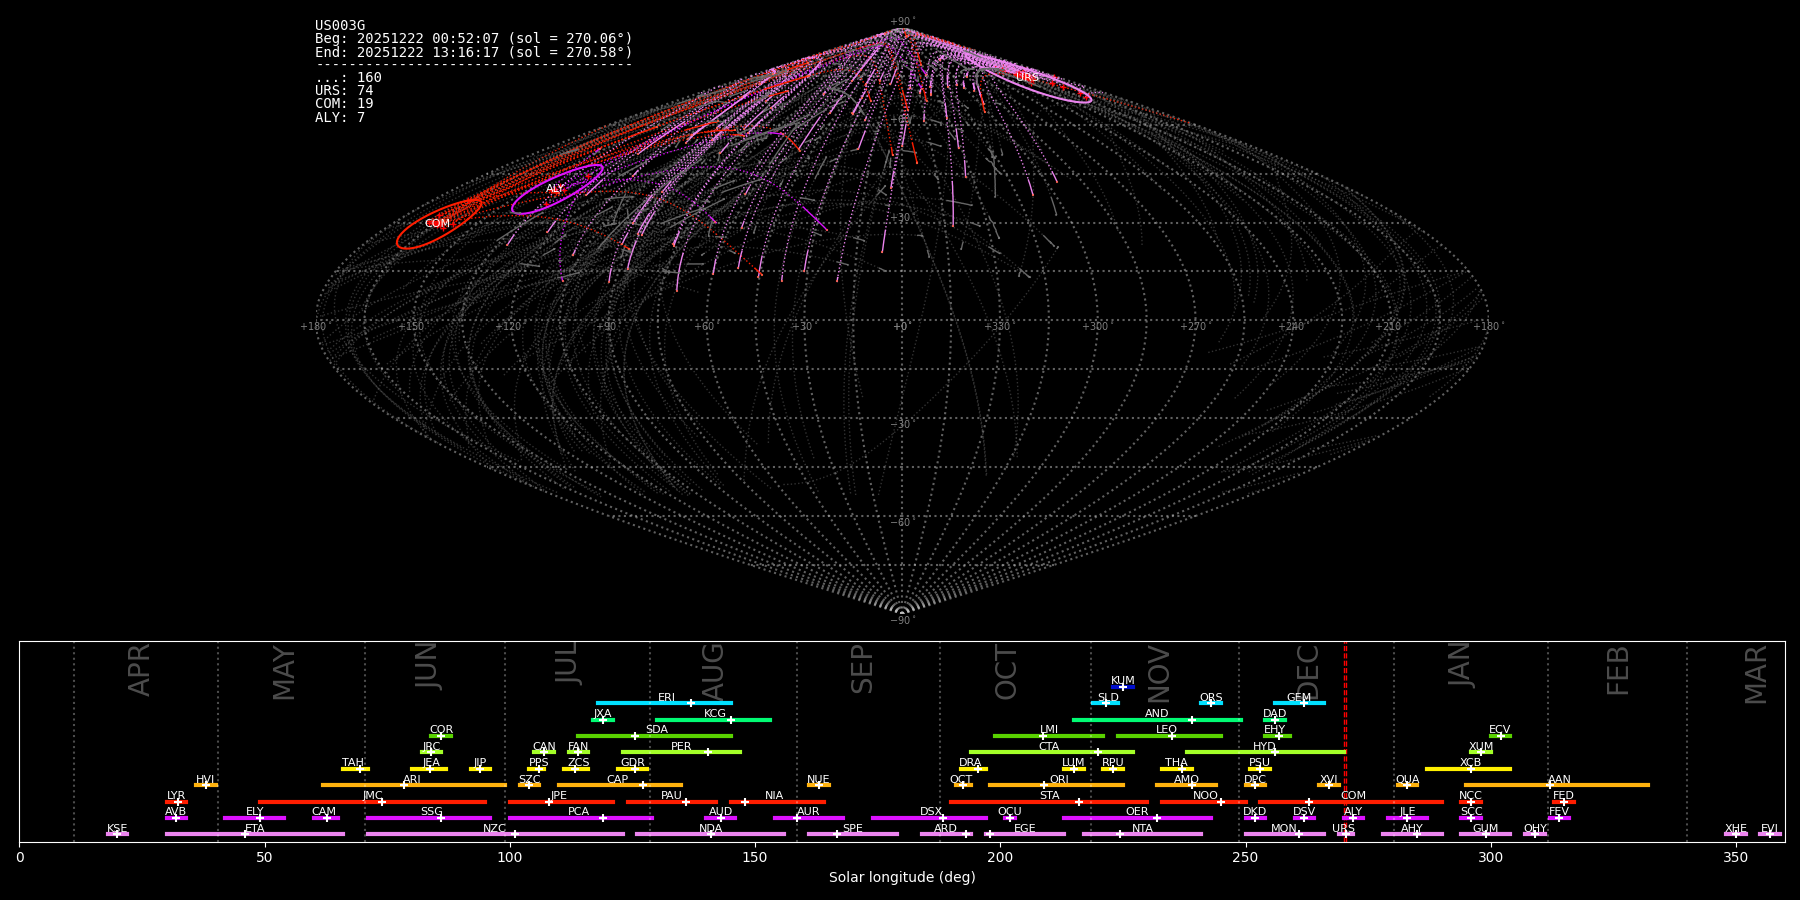Screen dimensions: 1800x900
Task: Click the LYR shower label in timeline
Action: (x=176, y=796)
